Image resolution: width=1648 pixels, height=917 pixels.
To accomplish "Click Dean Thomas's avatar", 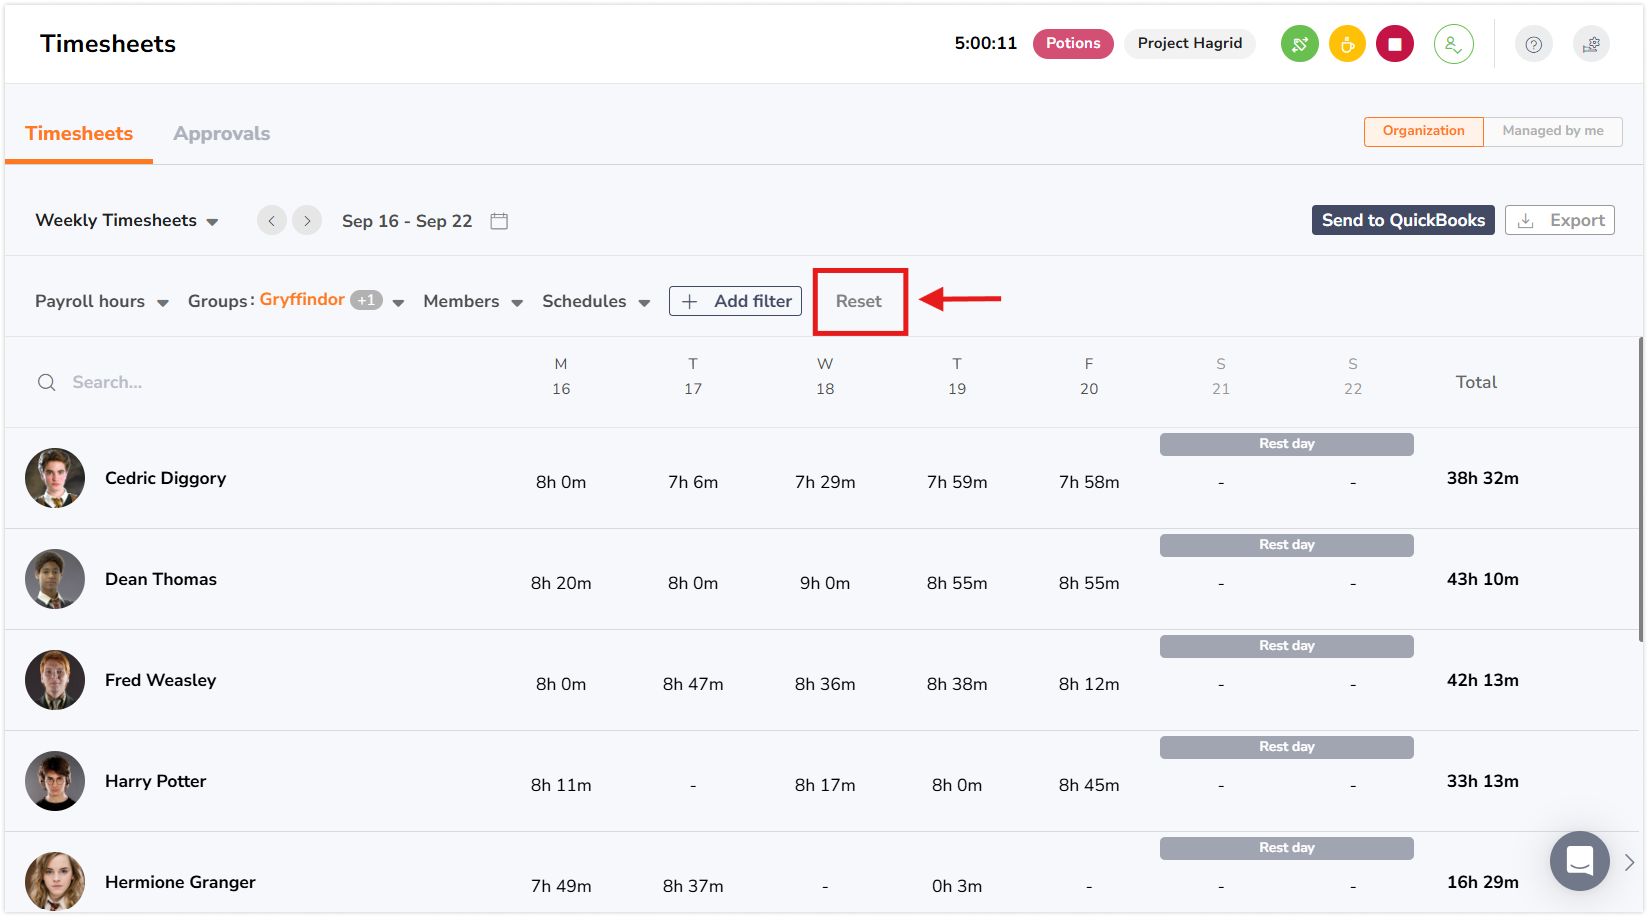I will (x=55, y=579).
